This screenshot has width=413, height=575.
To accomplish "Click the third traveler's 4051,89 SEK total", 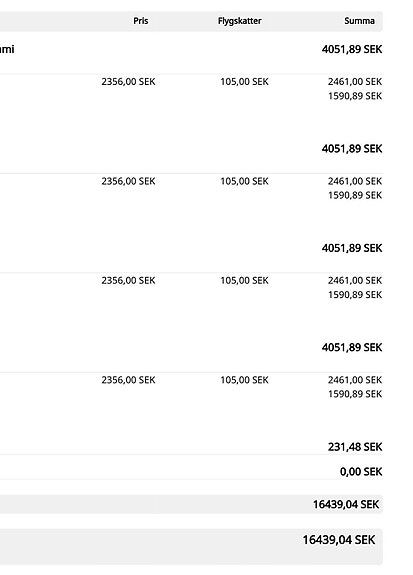I will 352,248.
